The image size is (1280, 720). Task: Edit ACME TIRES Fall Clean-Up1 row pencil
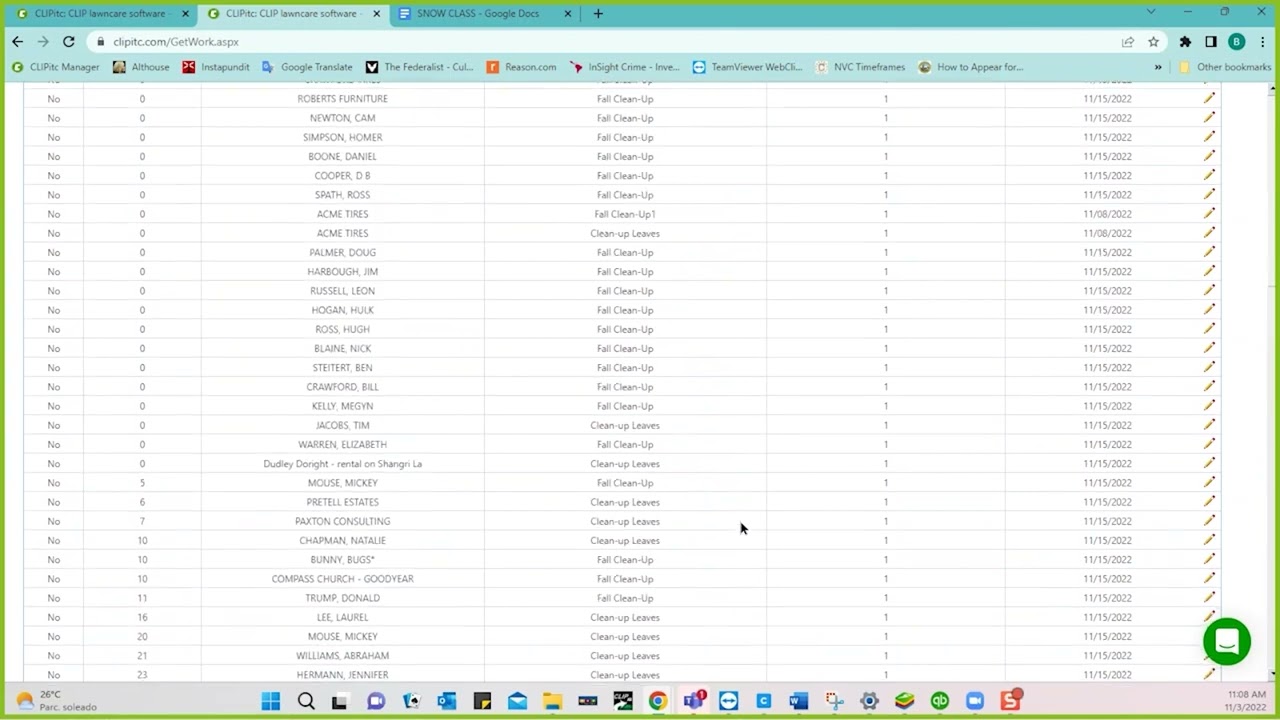(x=1209, y=213)
